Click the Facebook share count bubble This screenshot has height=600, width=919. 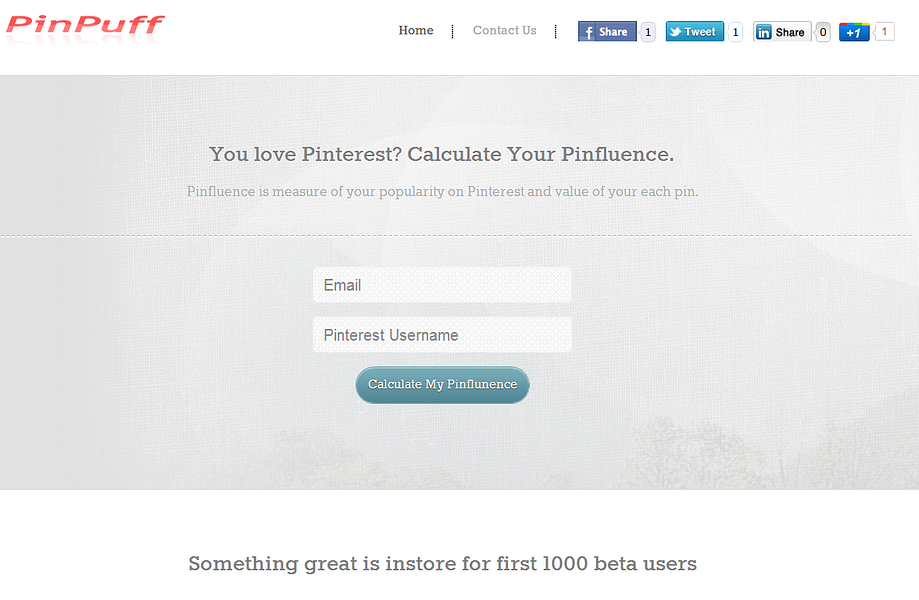pos(648,32)
